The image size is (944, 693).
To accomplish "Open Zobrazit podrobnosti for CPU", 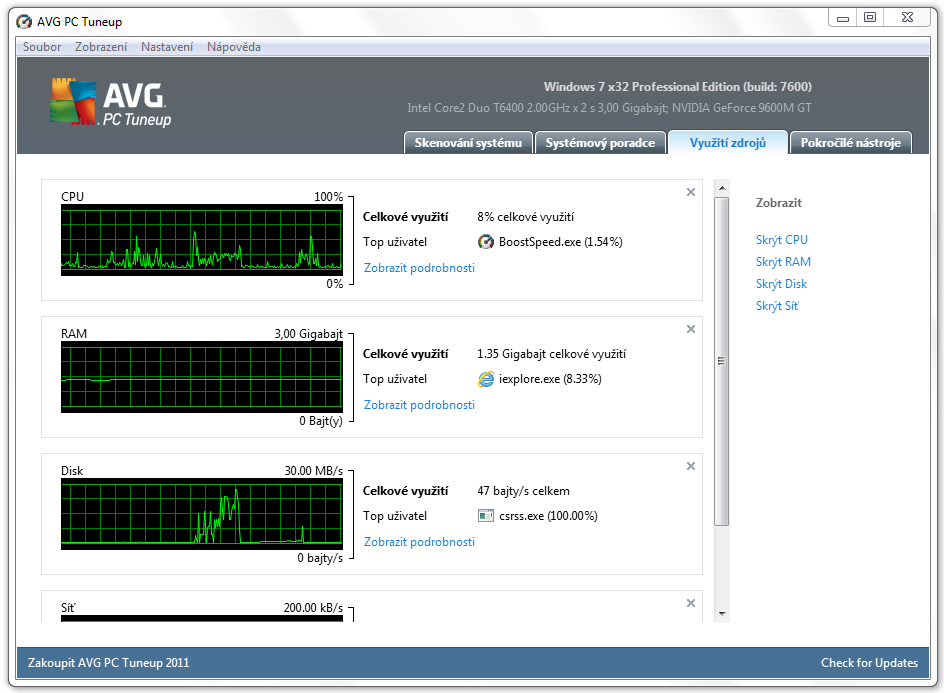I will (419, 268).
